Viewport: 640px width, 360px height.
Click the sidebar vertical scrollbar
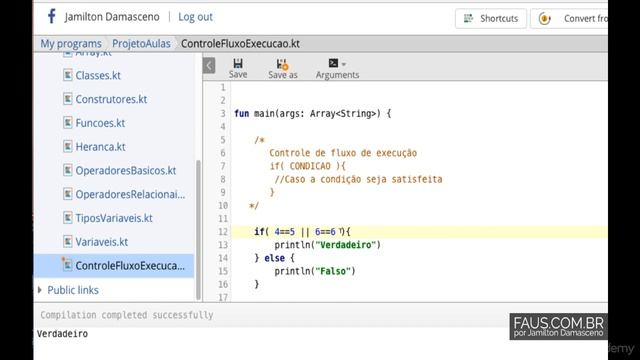click(198, 230)
